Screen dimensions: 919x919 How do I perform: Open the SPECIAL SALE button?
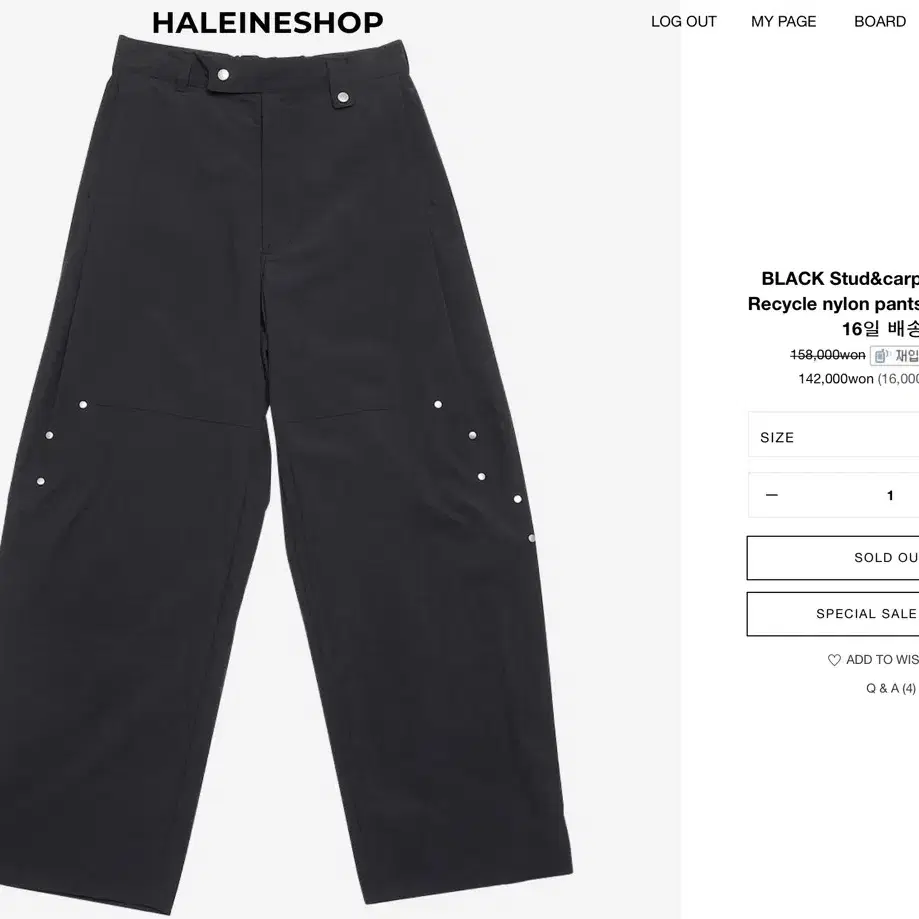[833, 614]
